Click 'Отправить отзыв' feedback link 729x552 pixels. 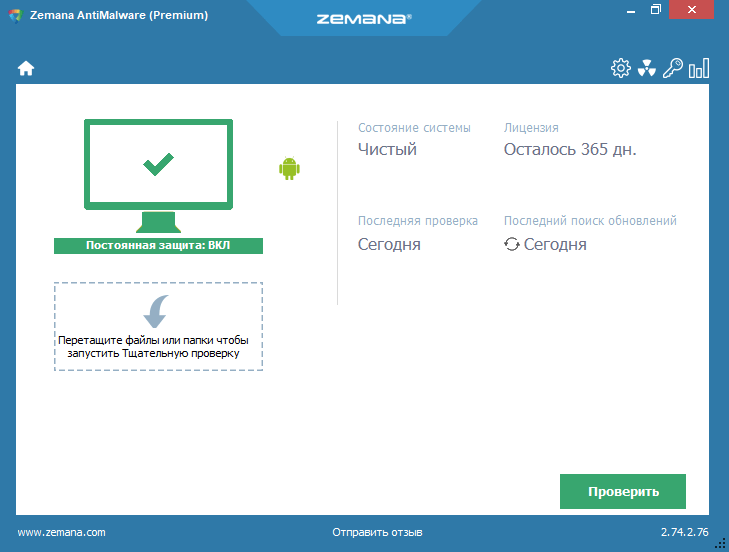click(x=377, y=532)
